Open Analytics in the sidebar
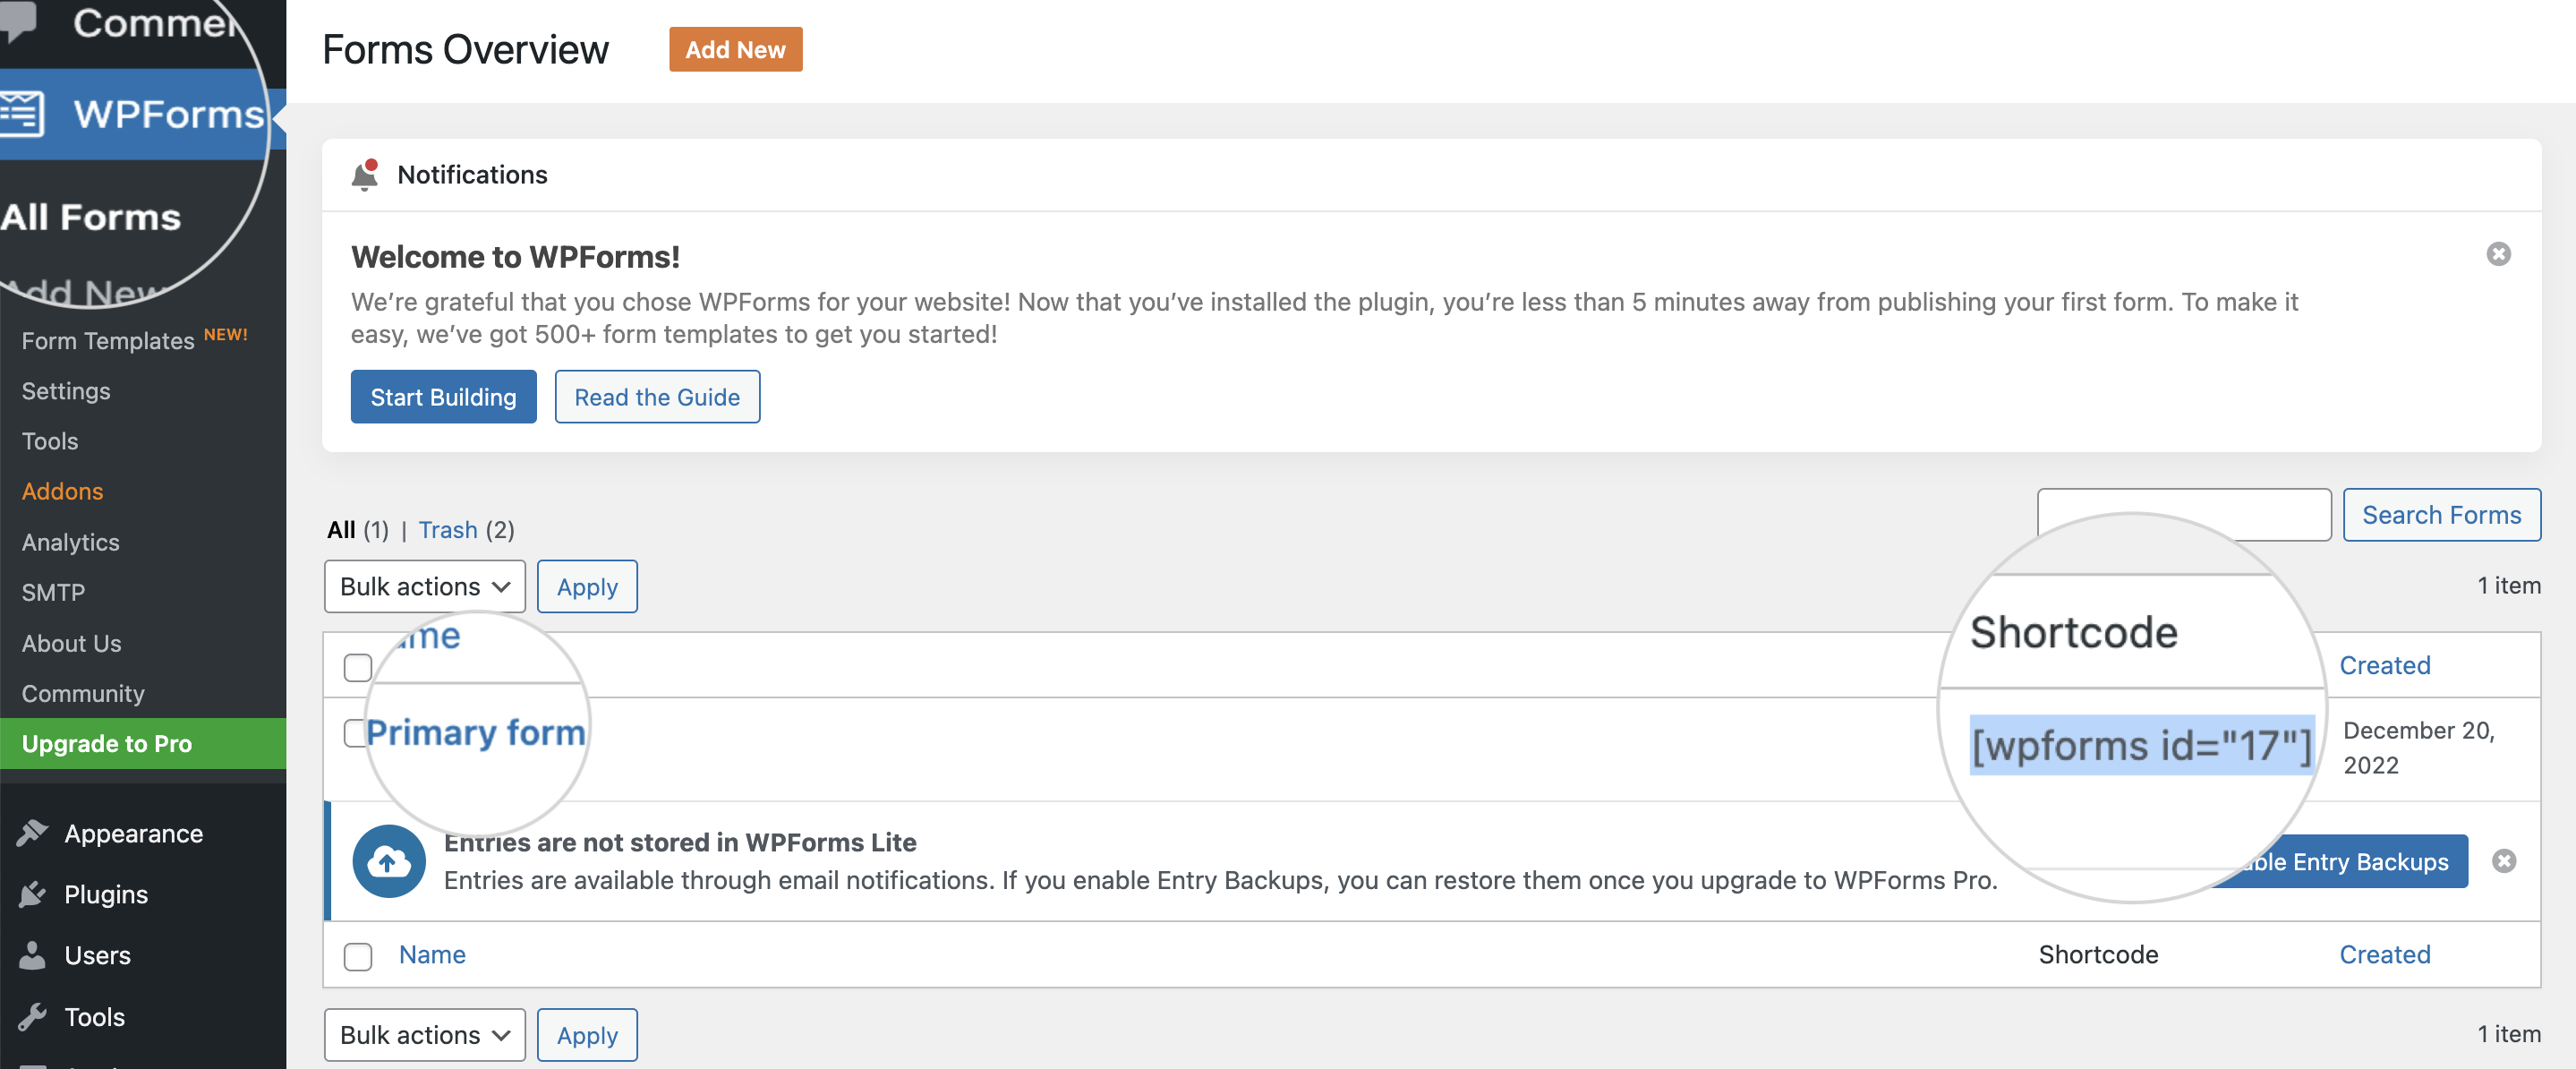This screenshot has height=1069, width=2576. click(70, 542)
